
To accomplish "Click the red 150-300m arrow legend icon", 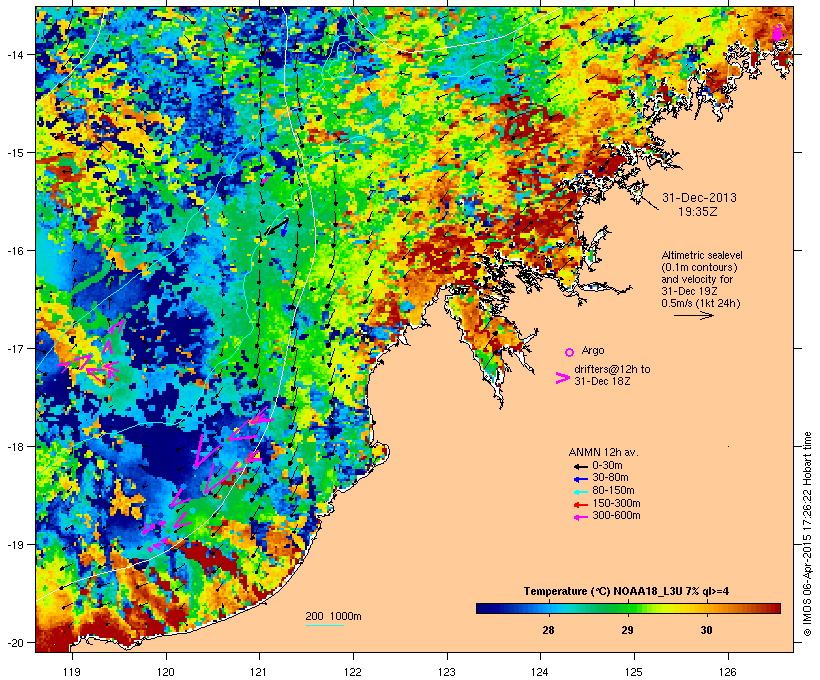I will (581, 505).
